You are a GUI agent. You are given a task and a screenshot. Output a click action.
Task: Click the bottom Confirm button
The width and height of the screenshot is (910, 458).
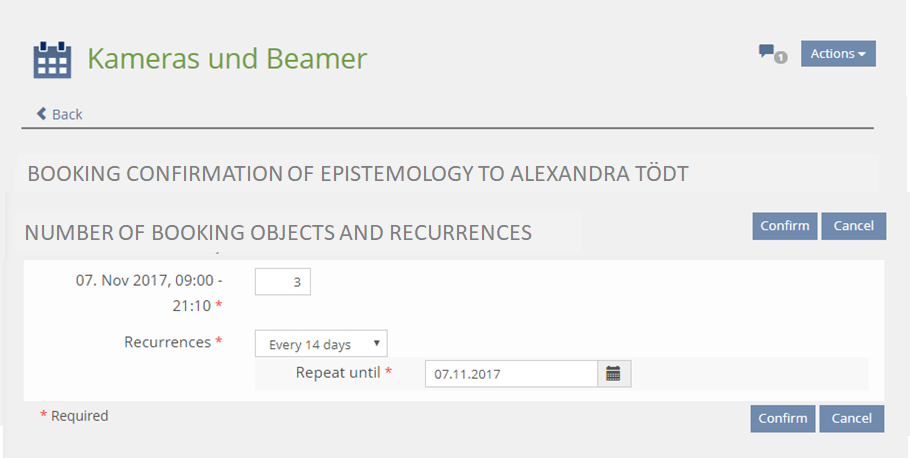(783, 418)
